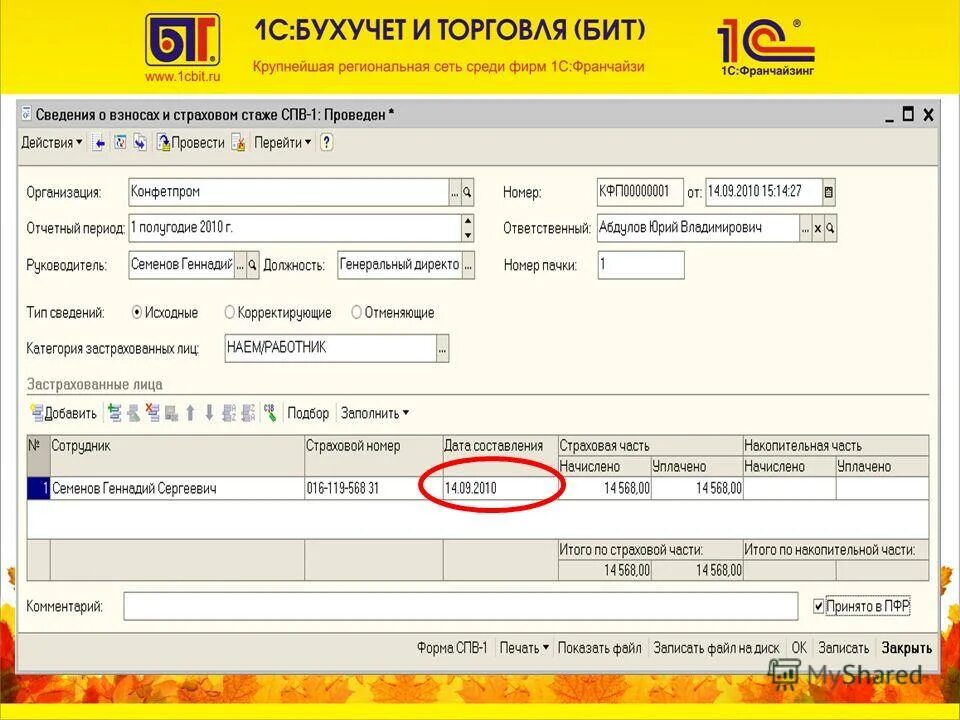Click the Отчетный период field 1 полугодие 2010 г.
The image size is (960, 720).
pos(294,228)
